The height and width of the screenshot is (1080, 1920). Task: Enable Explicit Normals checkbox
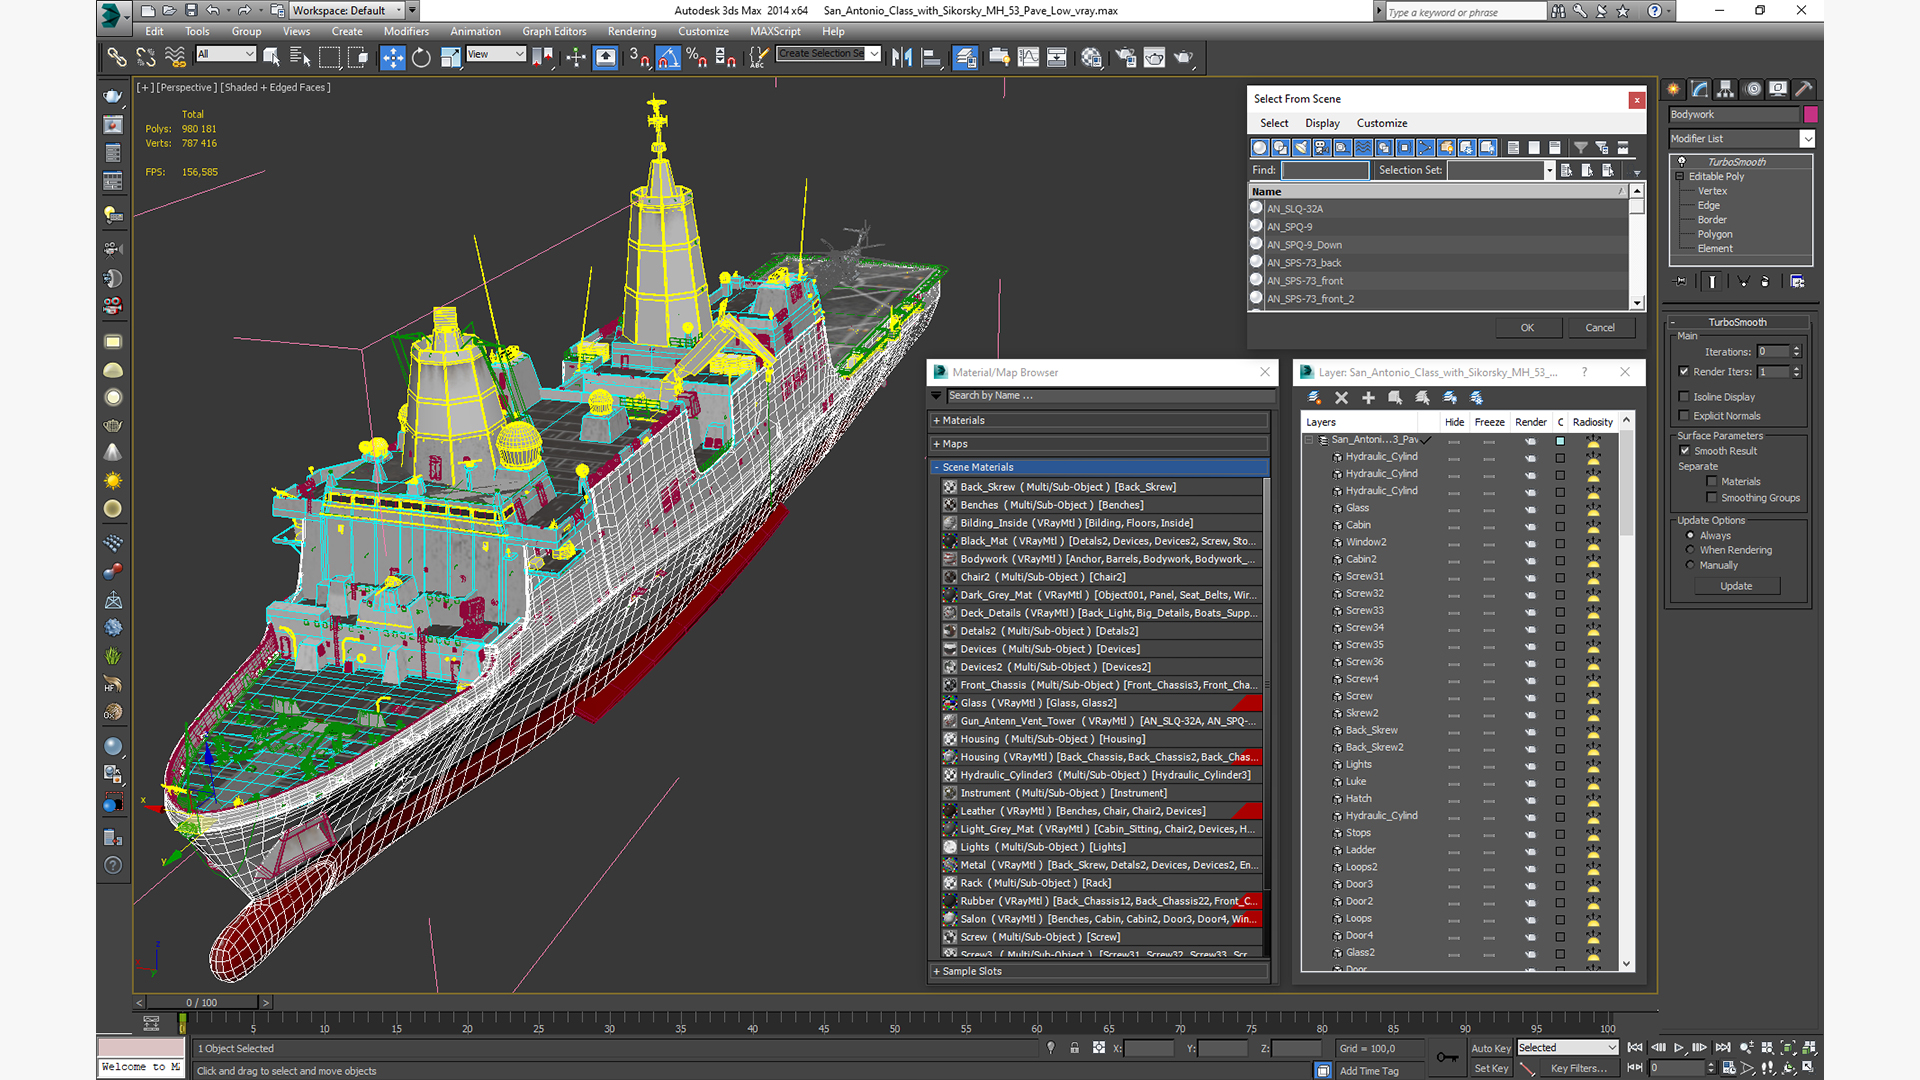[x=1684, y=416]
